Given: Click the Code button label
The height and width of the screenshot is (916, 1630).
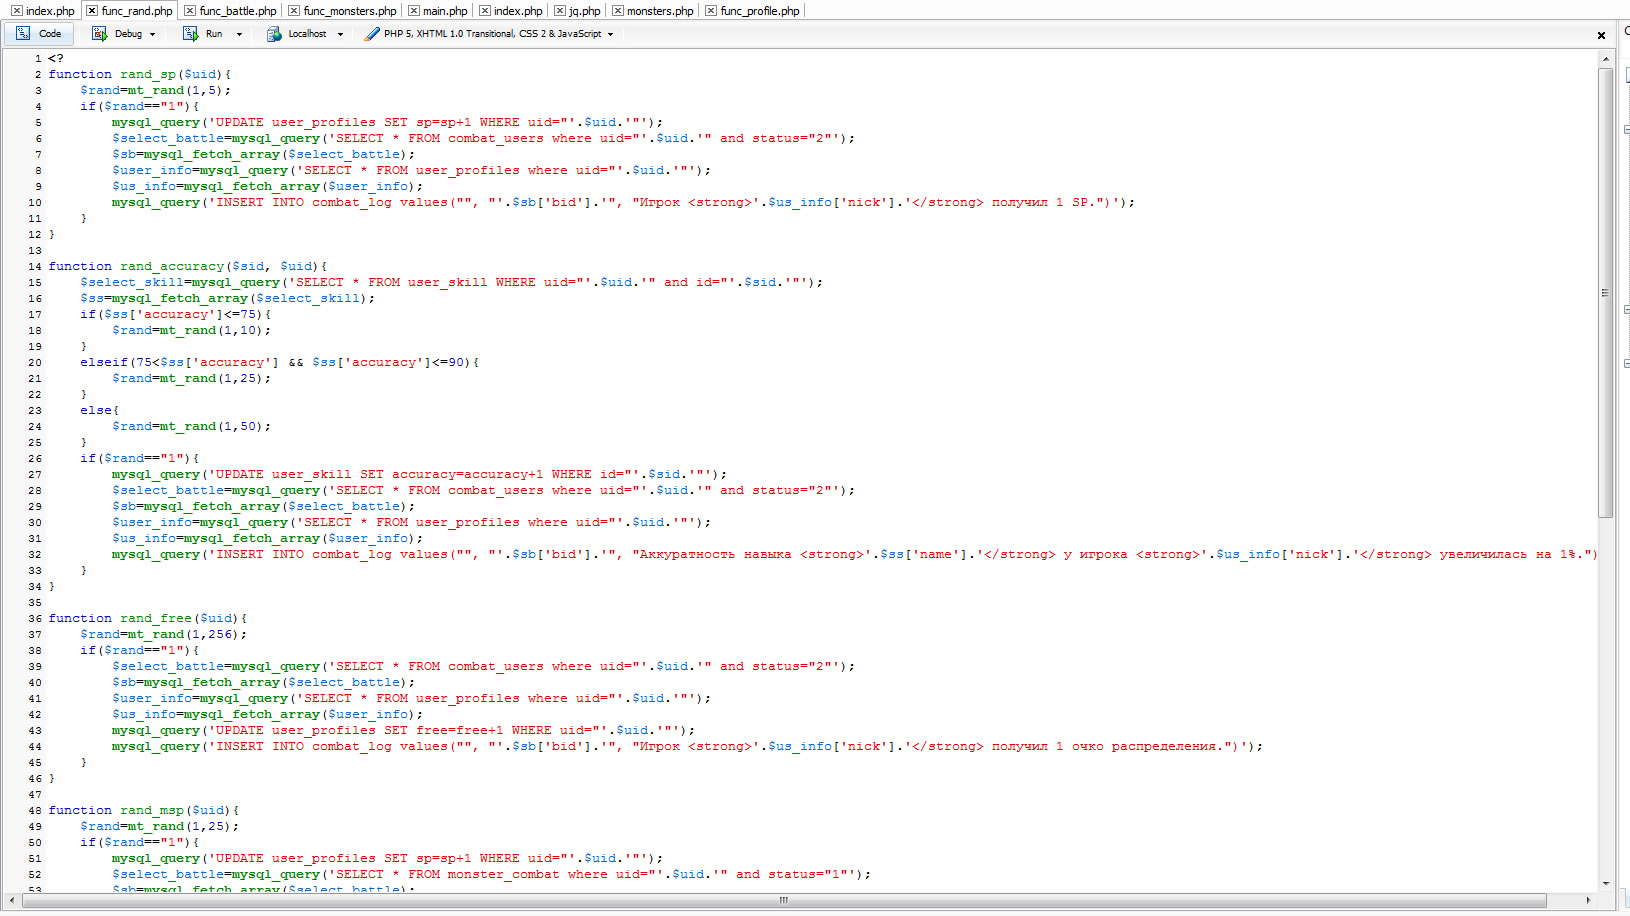Looking at the screenshot, I should [50, 34].
